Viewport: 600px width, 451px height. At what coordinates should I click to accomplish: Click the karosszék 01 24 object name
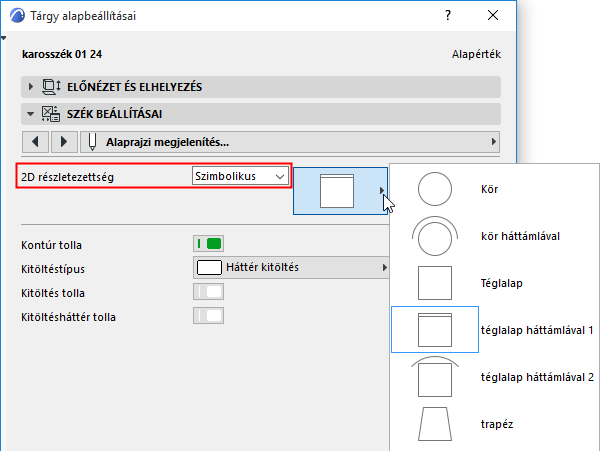point(62,54)
